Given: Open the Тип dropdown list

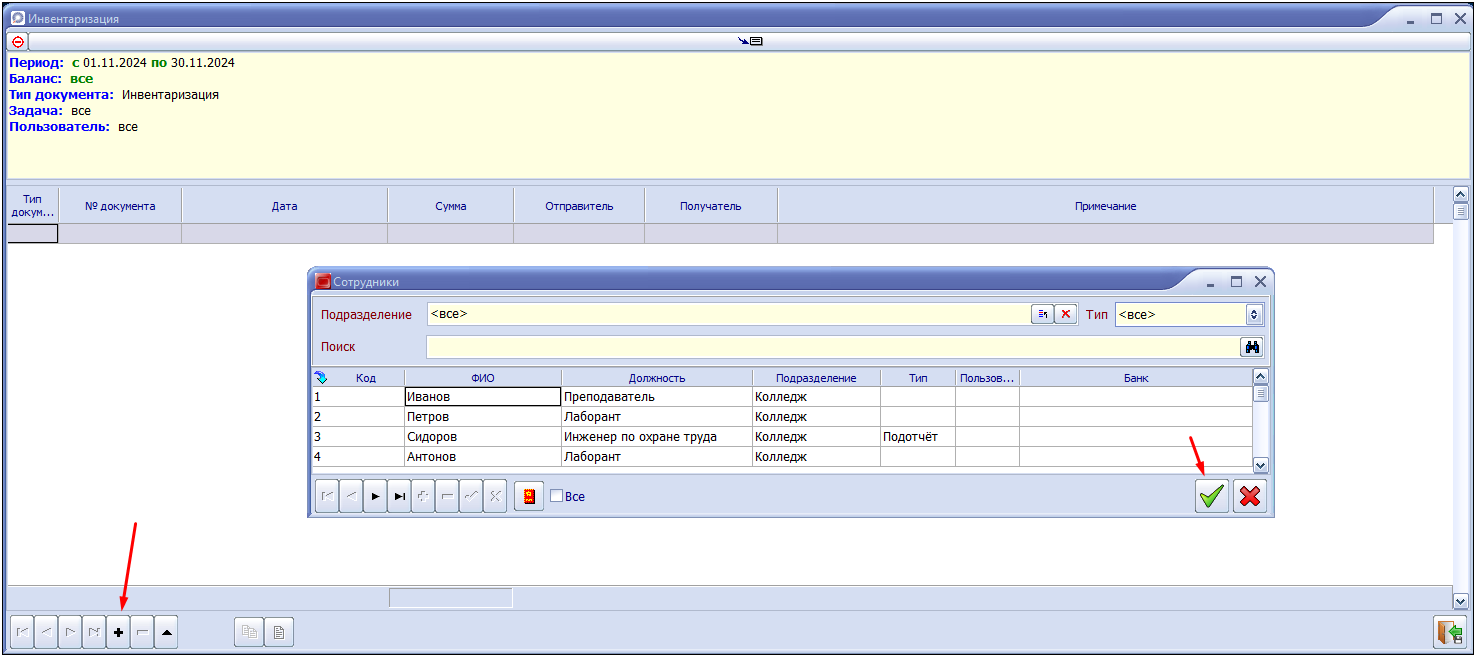Looking at the screenshot, I should click(x=1254, y=314).
